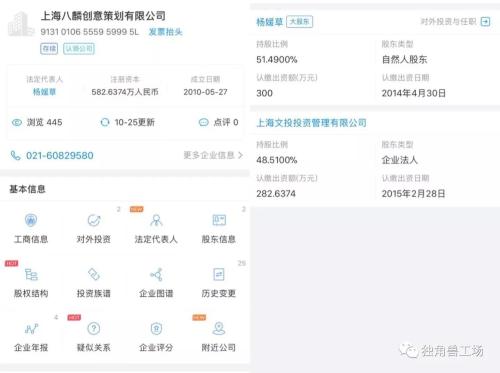Tap 点评 0 label
The image size is (500, 373).
point(226,122)
